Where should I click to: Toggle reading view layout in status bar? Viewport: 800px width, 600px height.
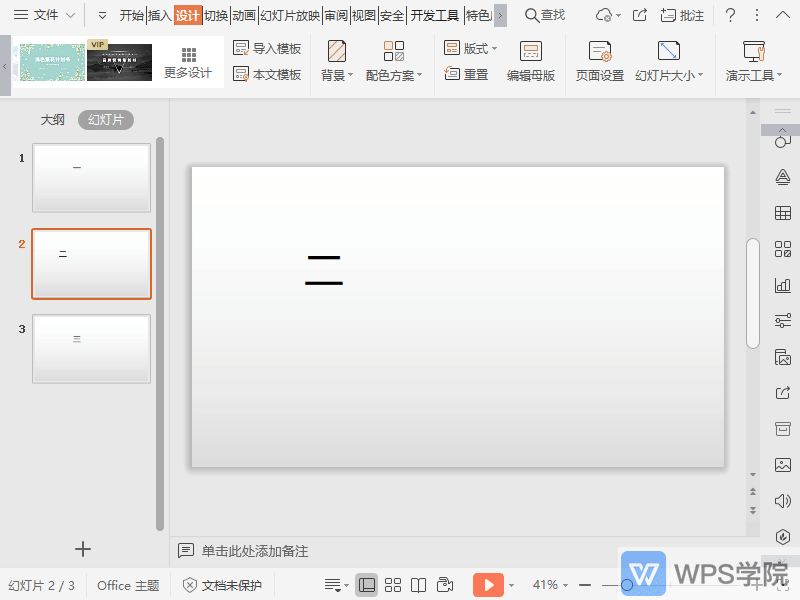pos(418,585)
